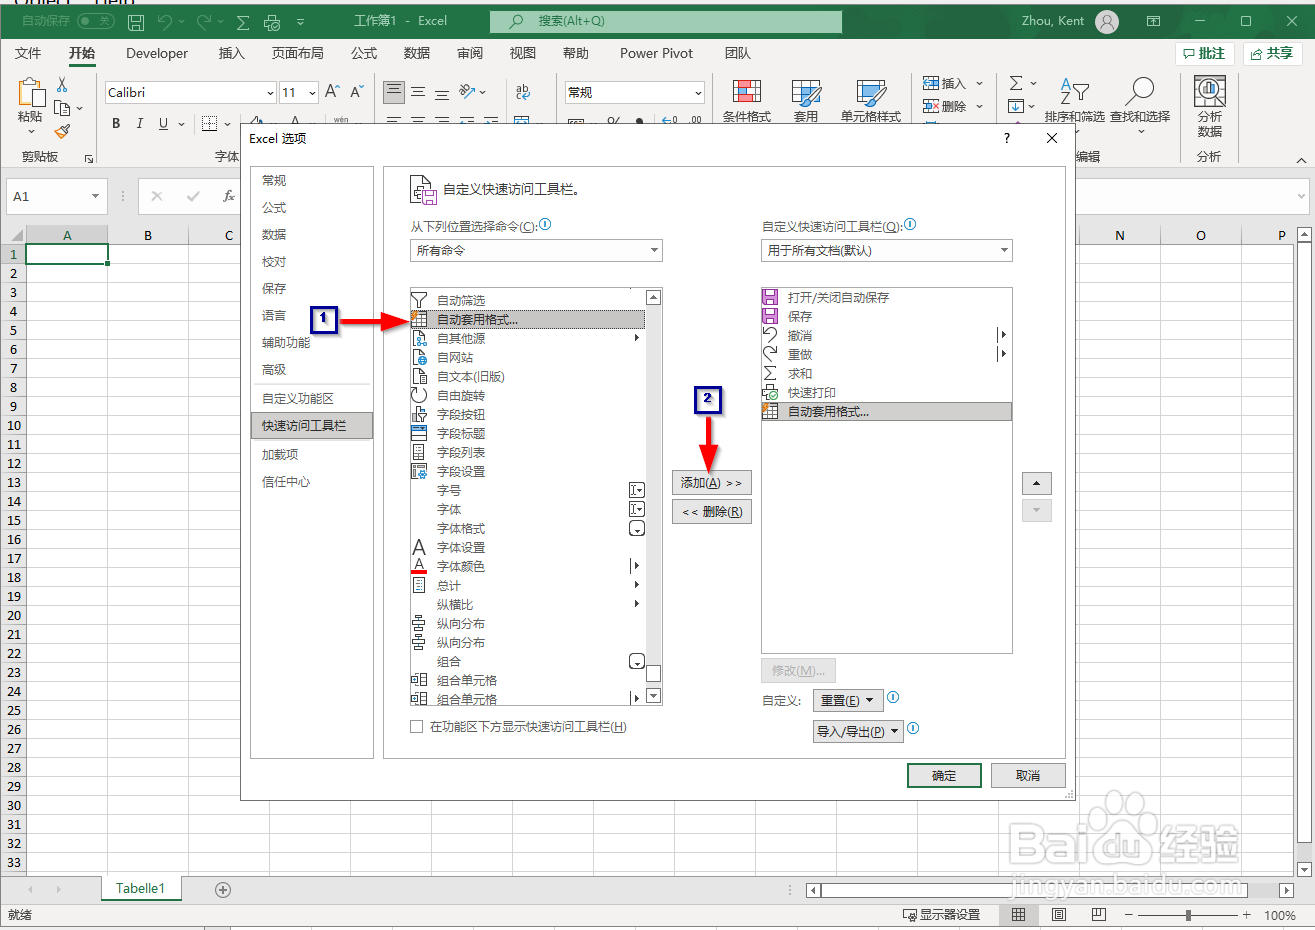Select AutoFormat entry in right toolbar list

coord(887,411)
